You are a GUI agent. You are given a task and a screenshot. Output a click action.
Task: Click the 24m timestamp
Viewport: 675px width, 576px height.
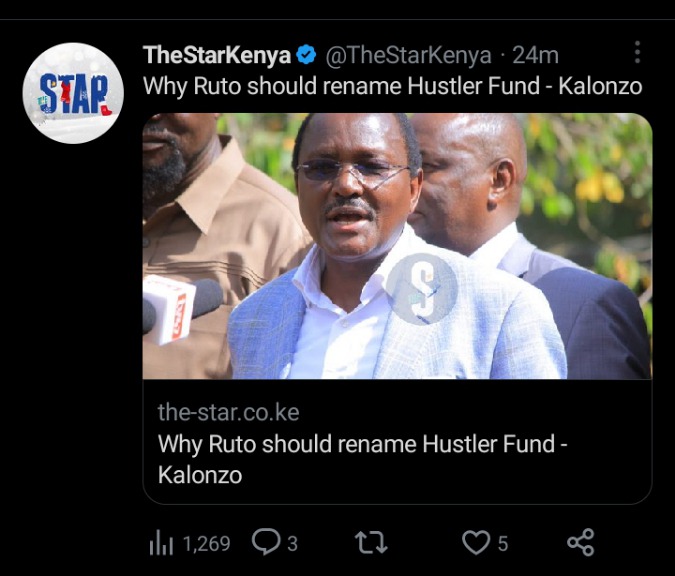[535, 55]
